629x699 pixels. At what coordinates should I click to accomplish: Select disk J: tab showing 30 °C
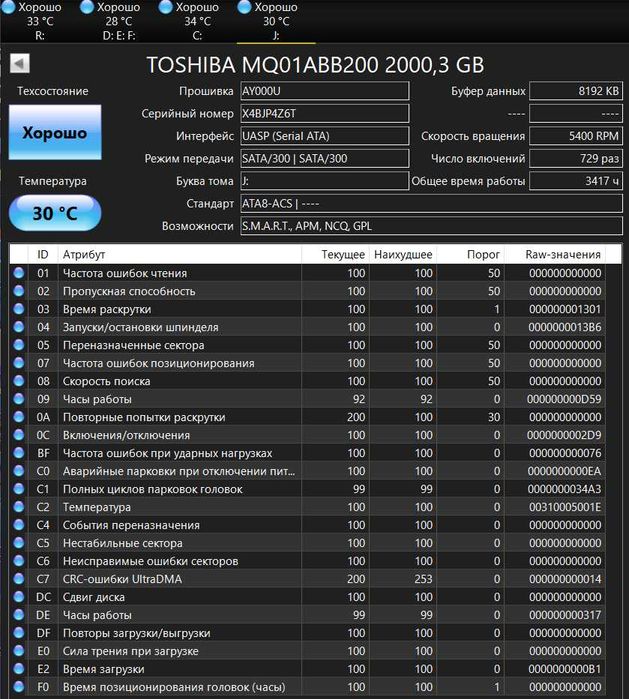coord(276,21)
